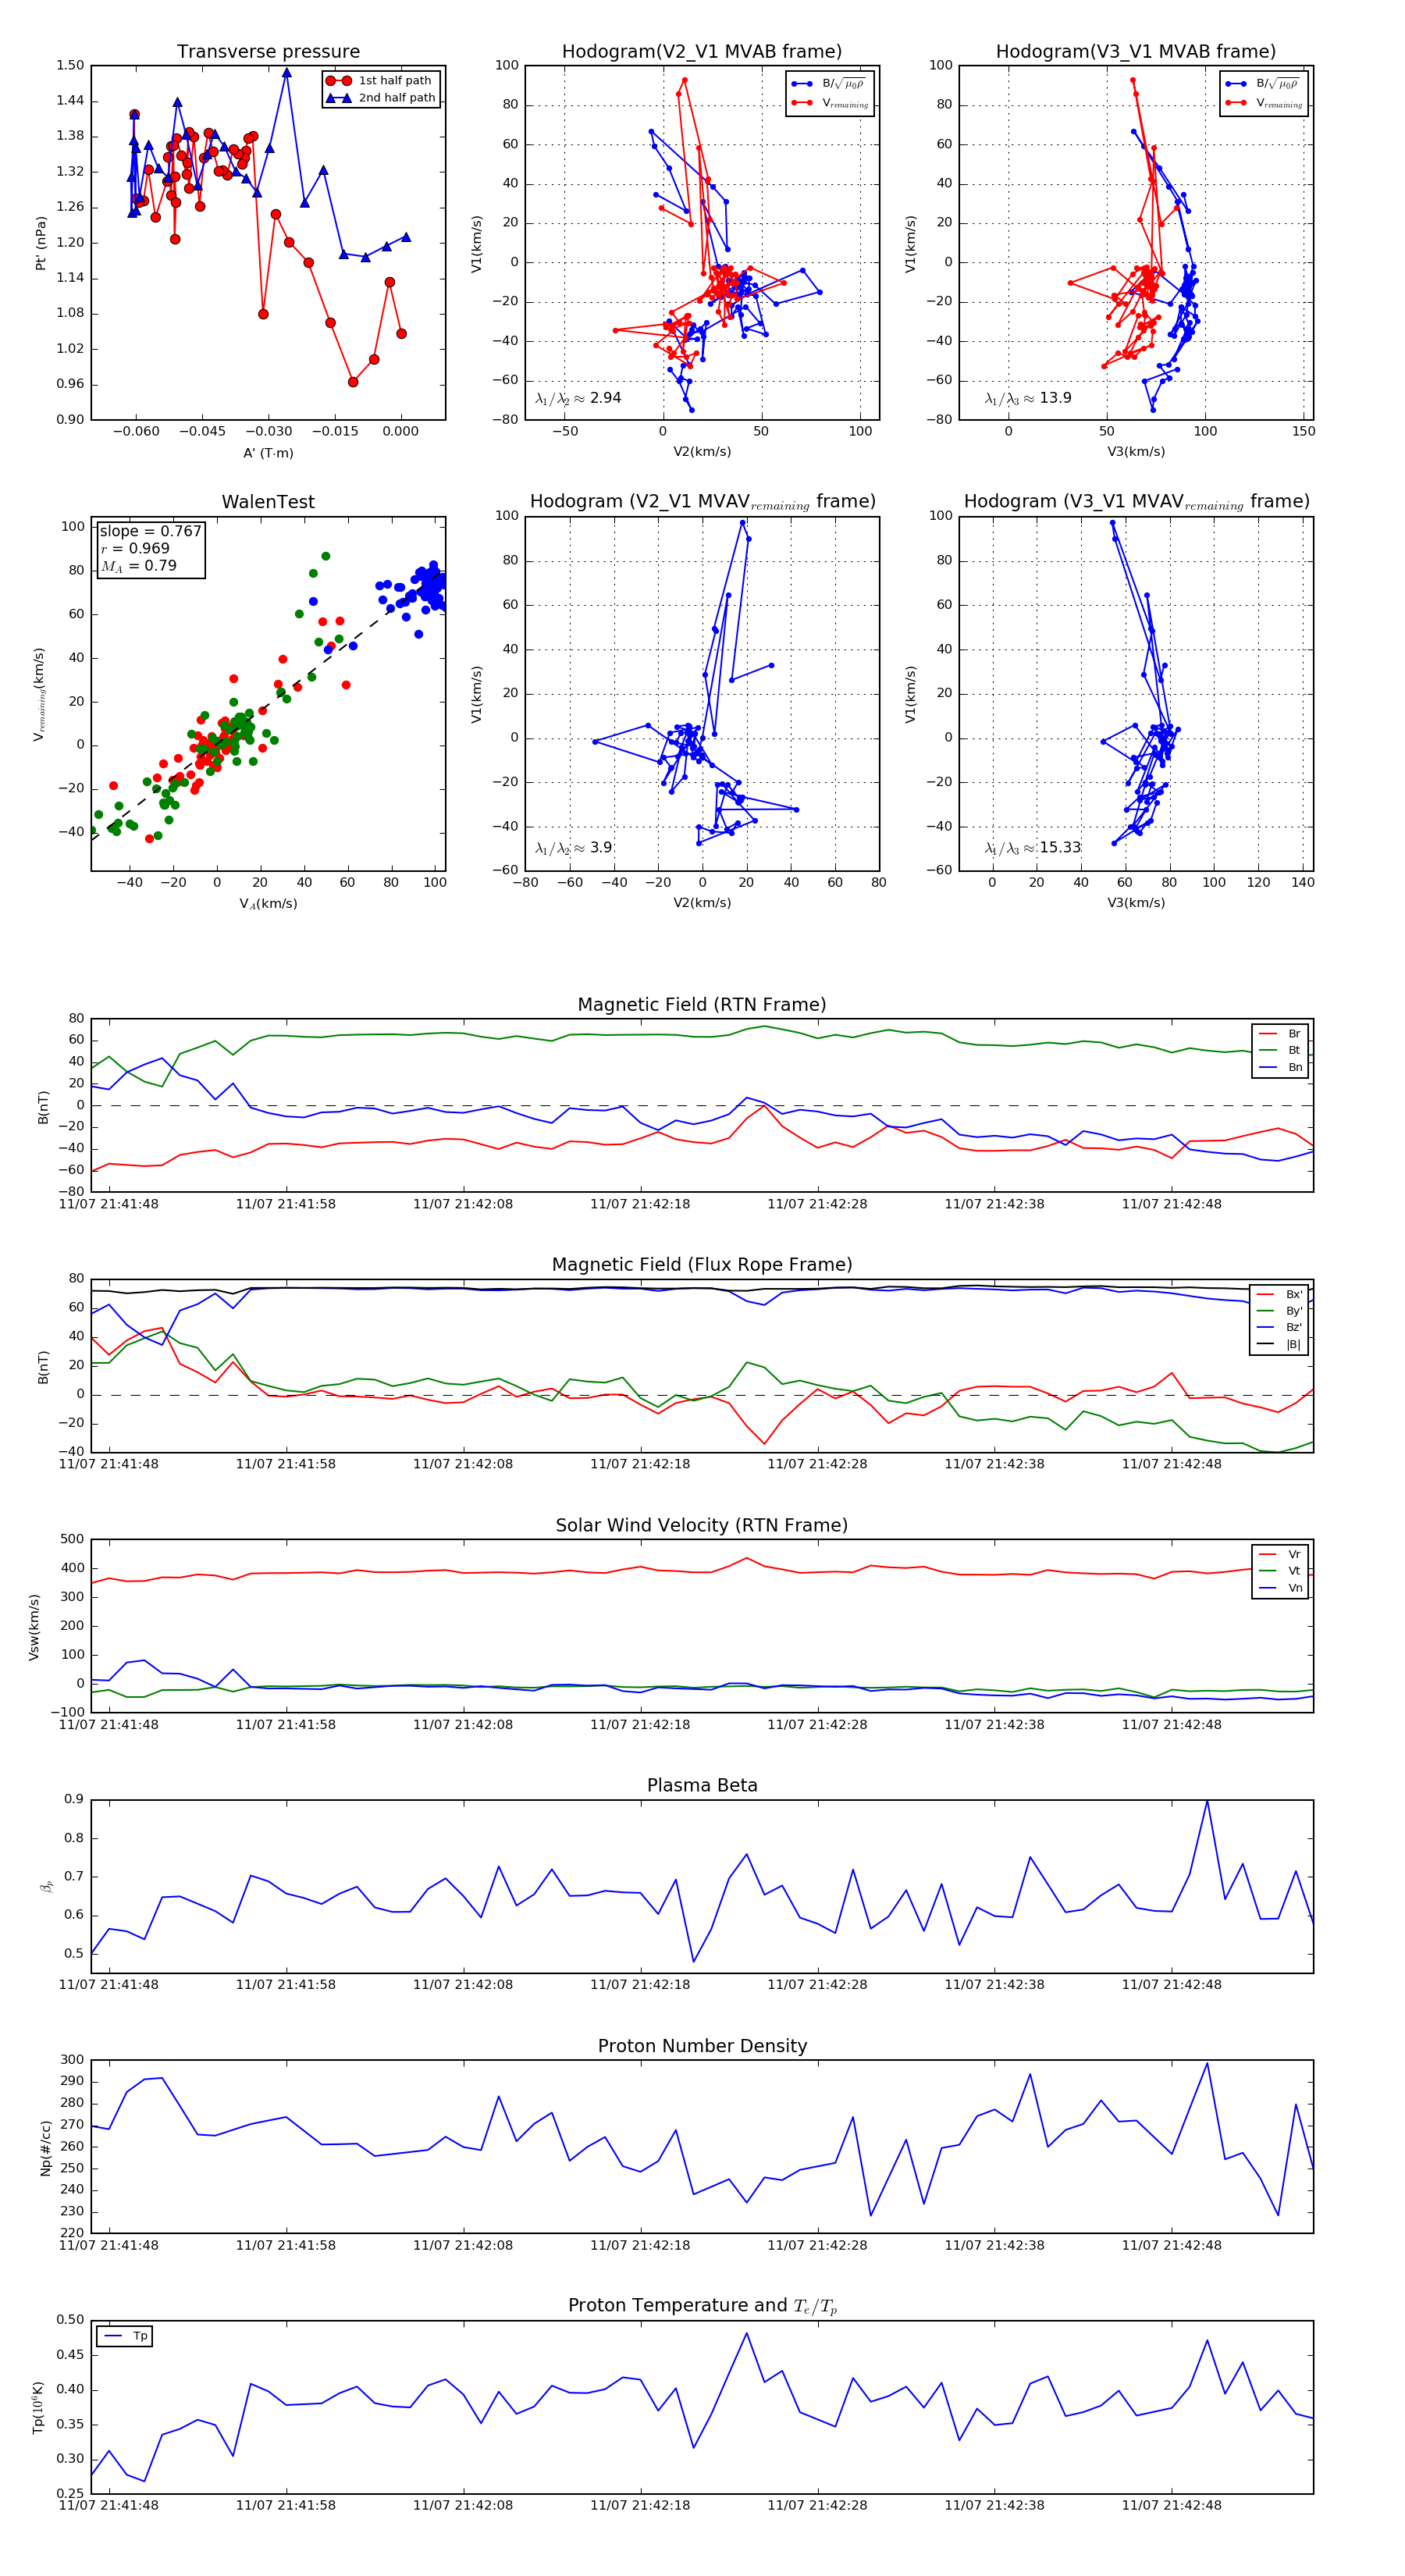Click "11/07 21:41:58" tick under Magnetic Field RTN plot
This screenshot has height=2576, width=1405.
click(x=286, y=1205)
